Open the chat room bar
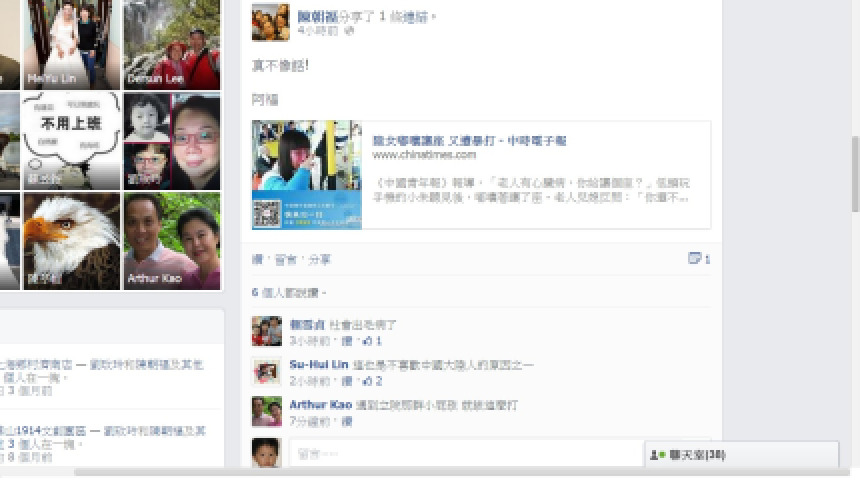The width and height of the screenshot is (860, 480). 742,455
